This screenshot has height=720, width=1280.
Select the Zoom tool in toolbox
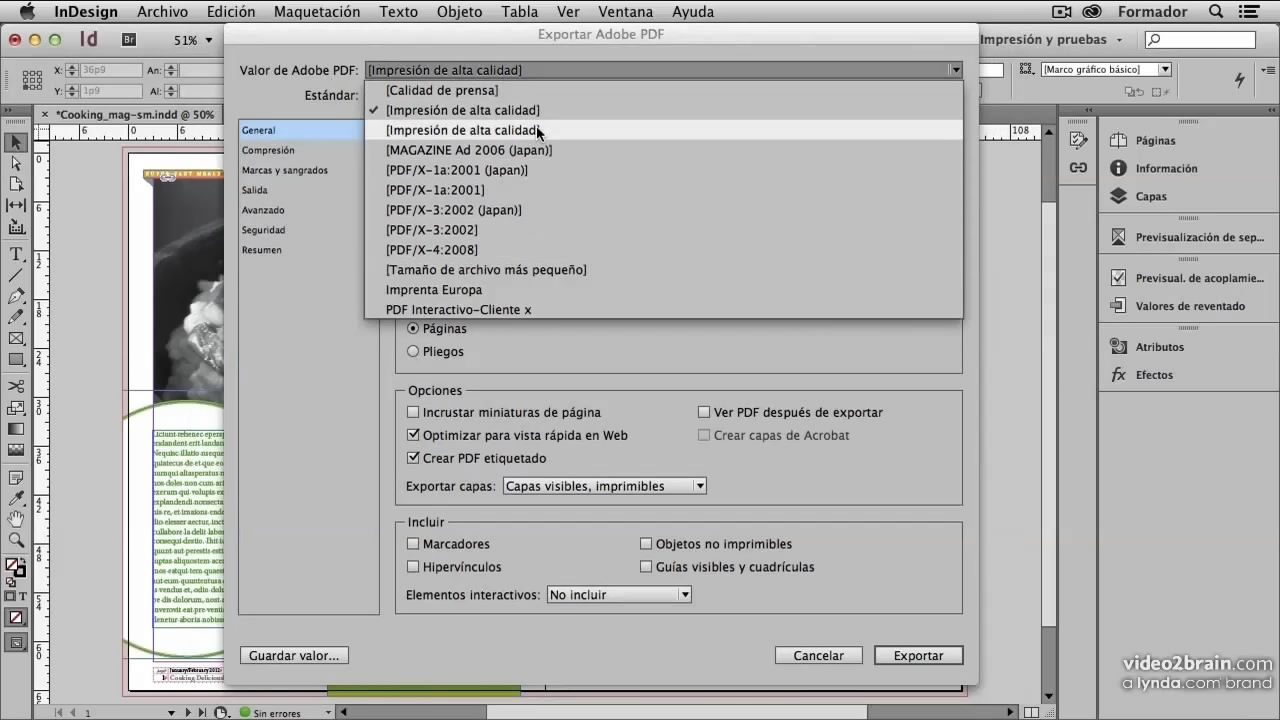(16, 540)
